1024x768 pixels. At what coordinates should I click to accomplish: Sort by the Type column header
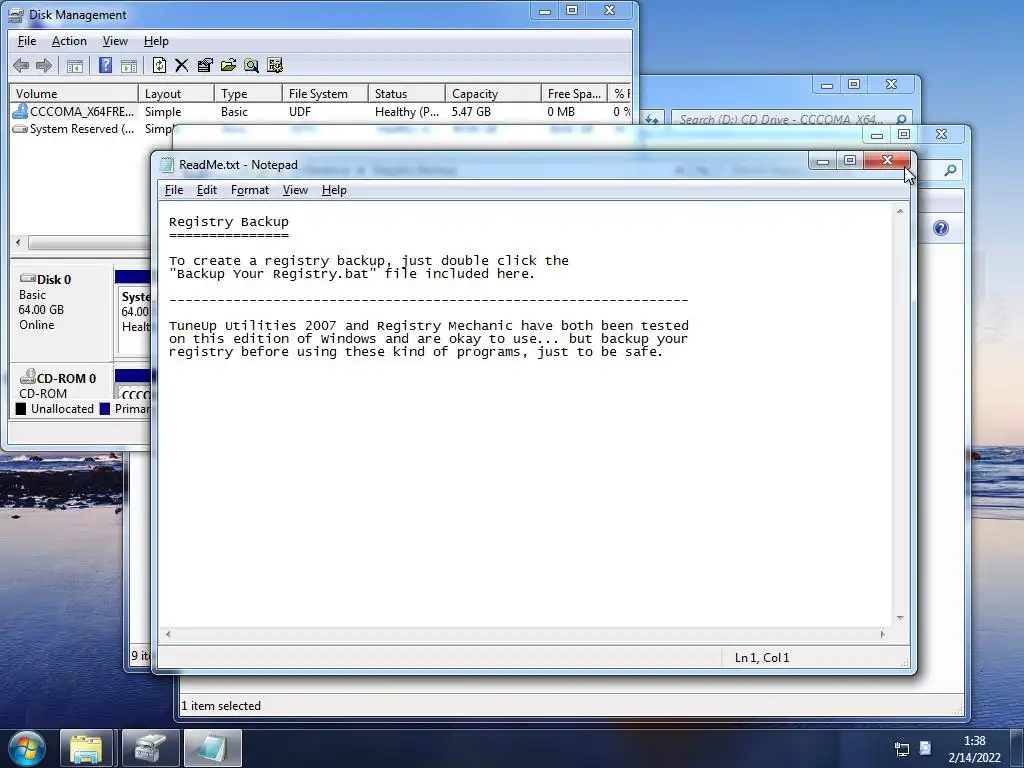tap(248, 93)
